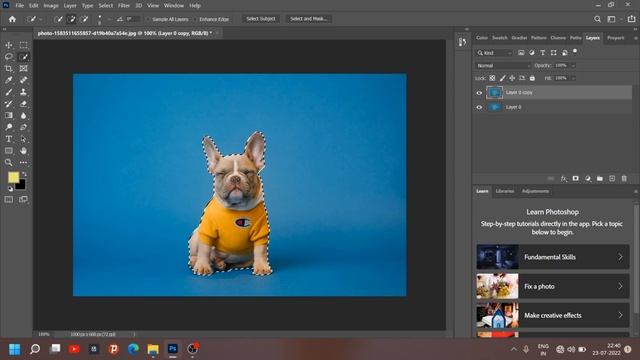Open the Filter menu
The width and height of the screenshot is (640, 360).
123,6
